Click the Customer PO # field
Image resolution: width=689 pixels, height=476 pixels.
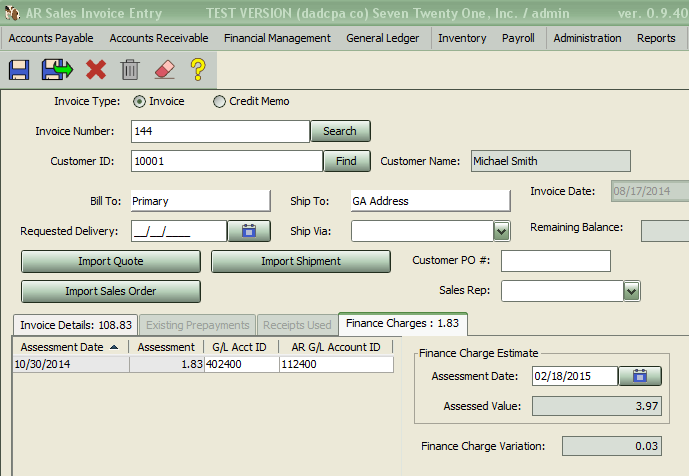(556, 261)
